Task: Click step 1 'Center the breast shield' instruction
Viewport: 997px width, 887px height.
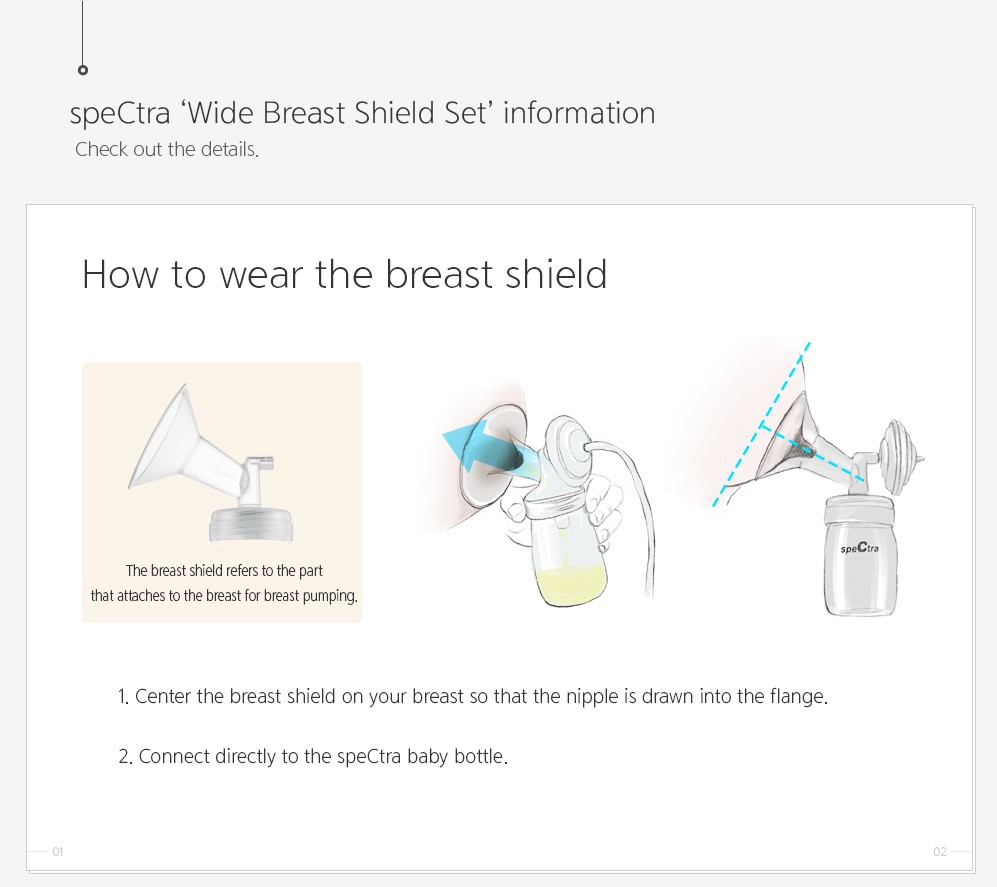Action: [473, 697]
